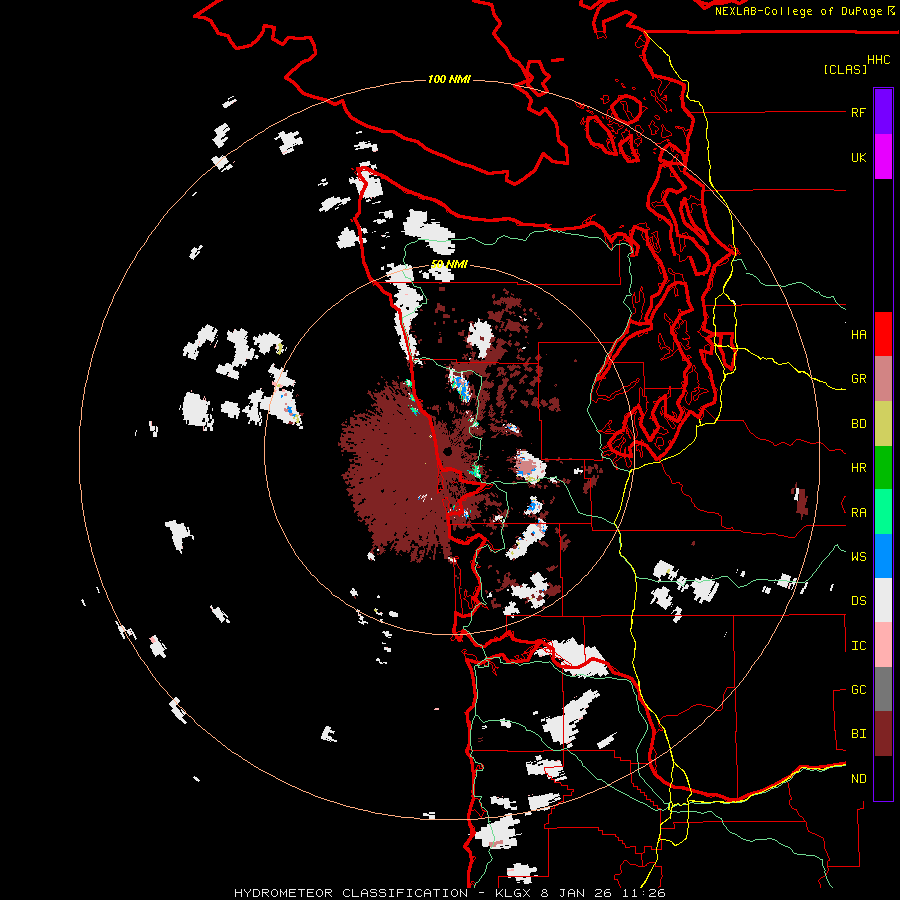The width and height of the screenshot is (900, 900).
Task: Click the radar site black dot marker
Action: [x=448, y=452]
